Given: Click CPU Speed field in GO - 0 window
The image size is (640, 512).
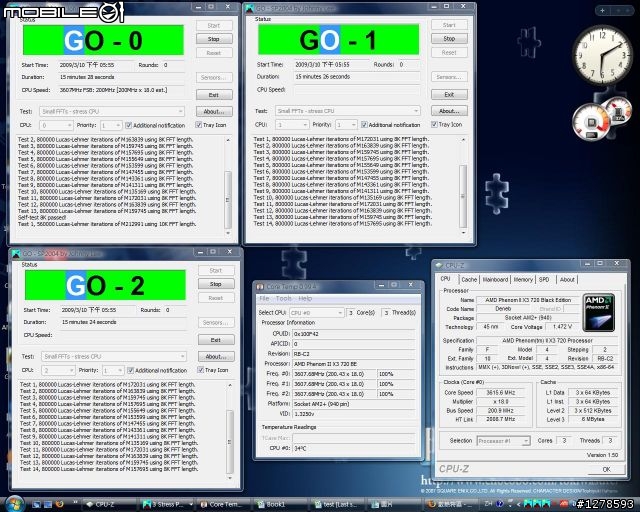Looking at the screenshot, I should (121, 90).
